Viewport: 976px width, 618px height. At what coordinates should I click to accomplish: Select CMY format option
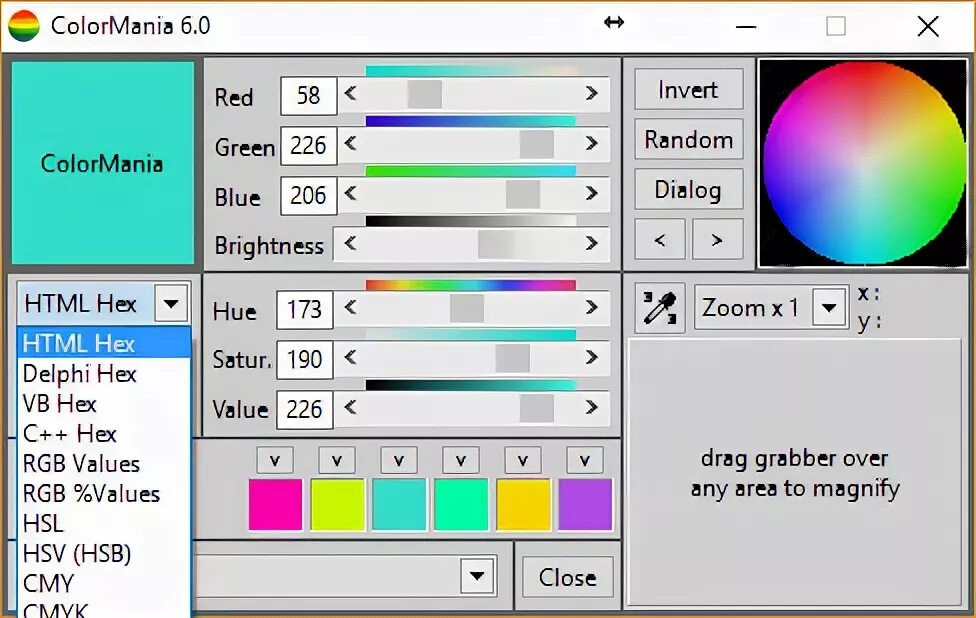tap(104, 583)
